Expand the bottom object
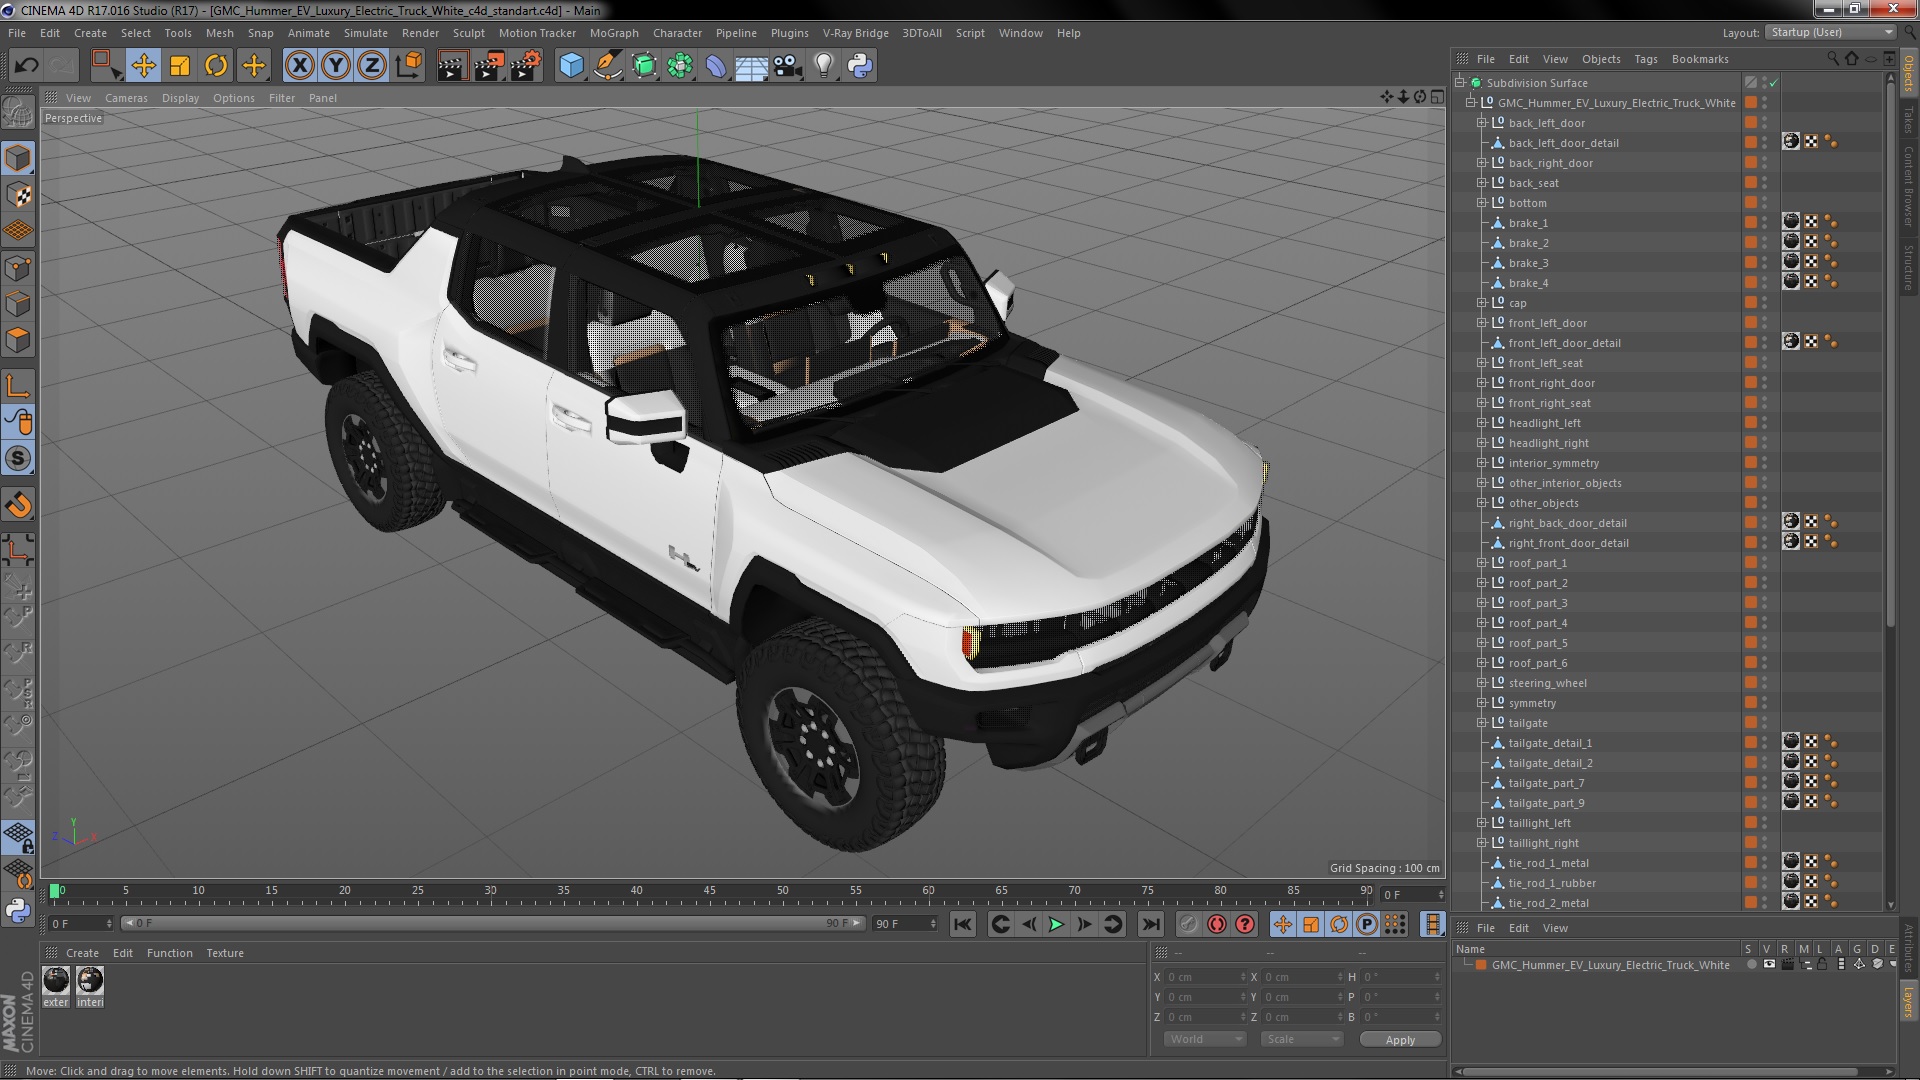The height and width of the screenshot is (1080, 1920). click(1482, 203)
